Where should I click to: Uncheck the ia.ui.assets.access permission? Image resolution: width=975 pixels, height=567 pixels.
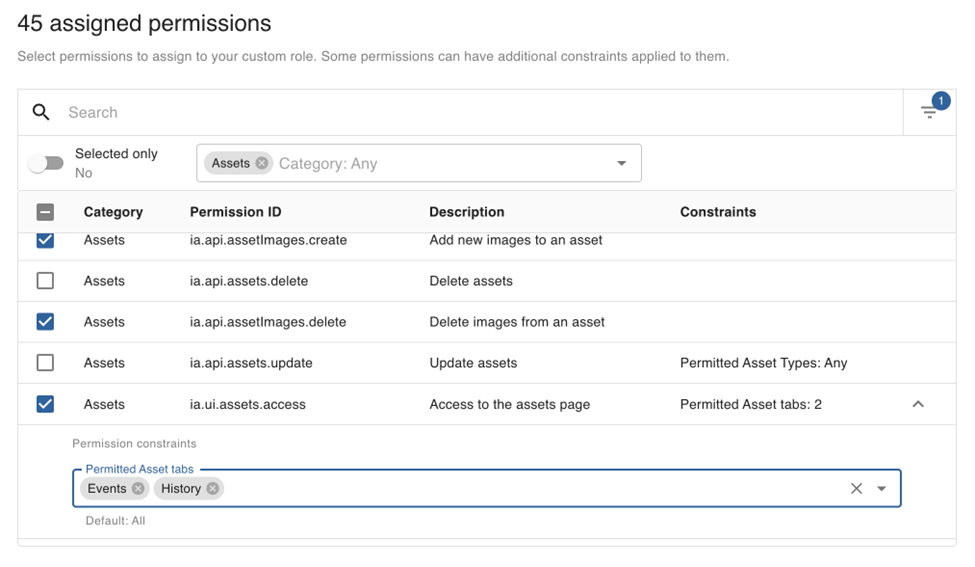[x=45, y=404]
